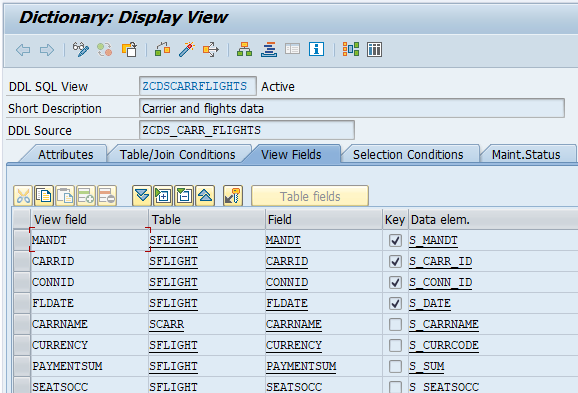Image resolution: width=578 pixels, height=393 pixels.
Task: Toggle Key checkbox for MANDT row
Action: pyautogui.click(x=395, y=240)
